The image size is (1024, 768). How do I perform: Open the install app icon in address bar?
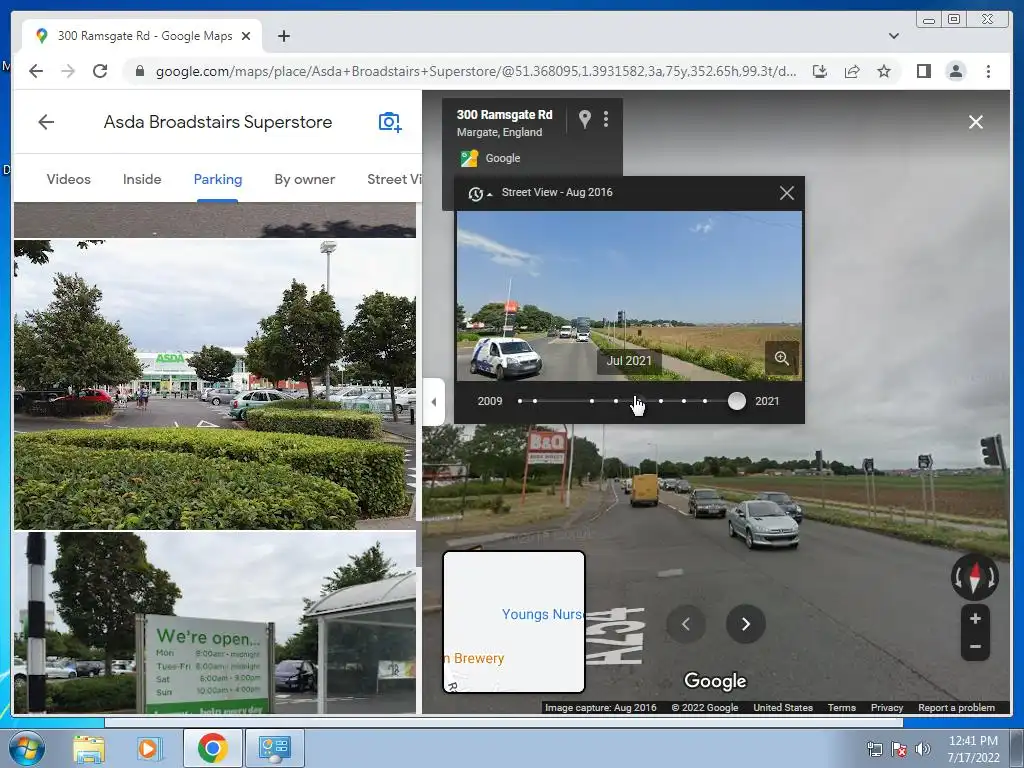[x=820, y=71]
